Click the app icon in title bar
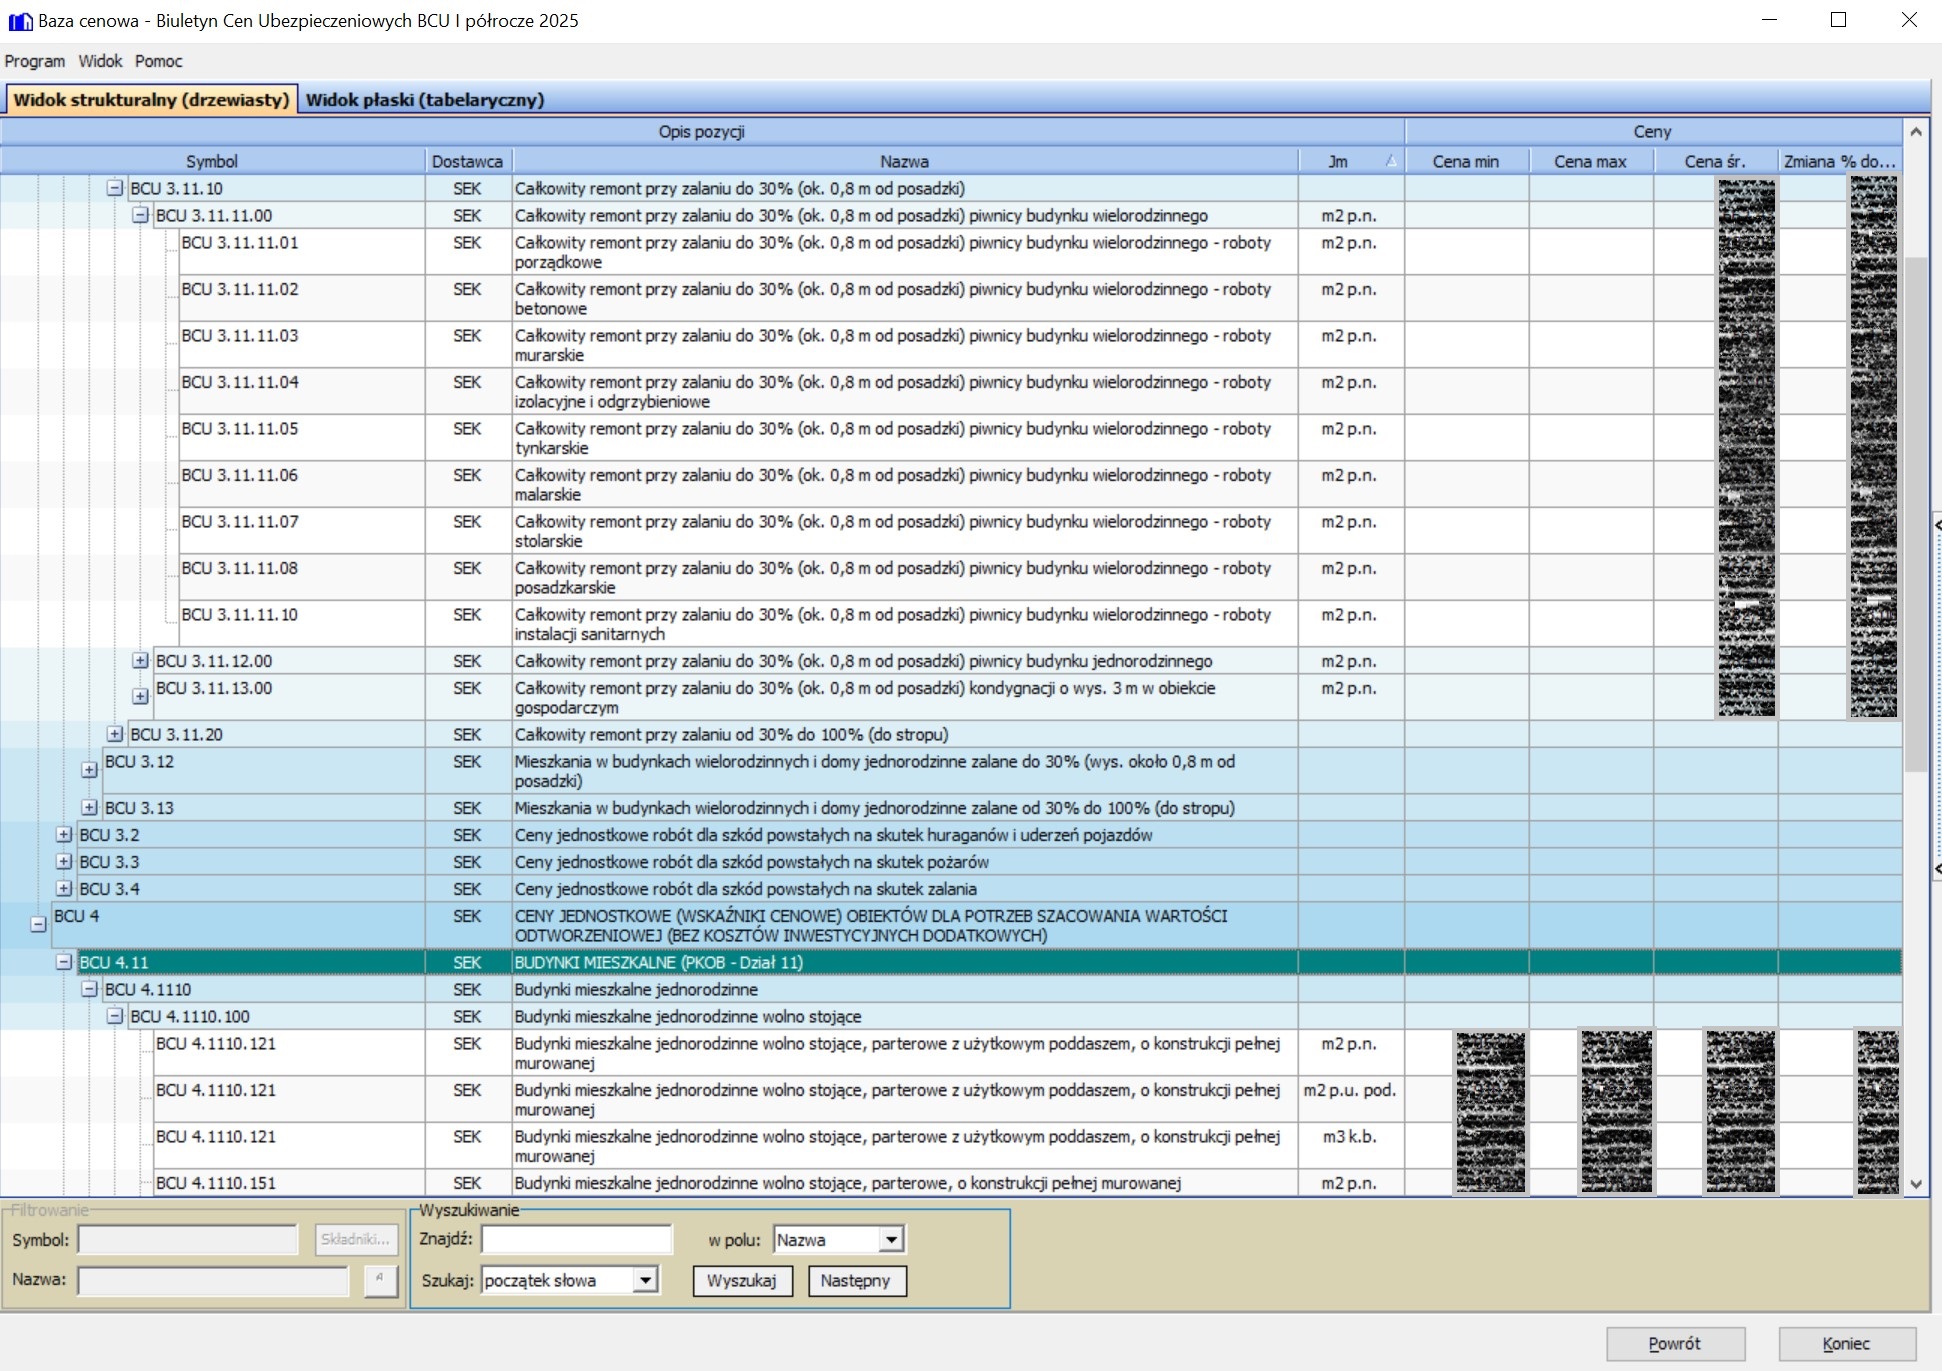The width and height of the screenshot is (1942, 1371). click(20, 21)
